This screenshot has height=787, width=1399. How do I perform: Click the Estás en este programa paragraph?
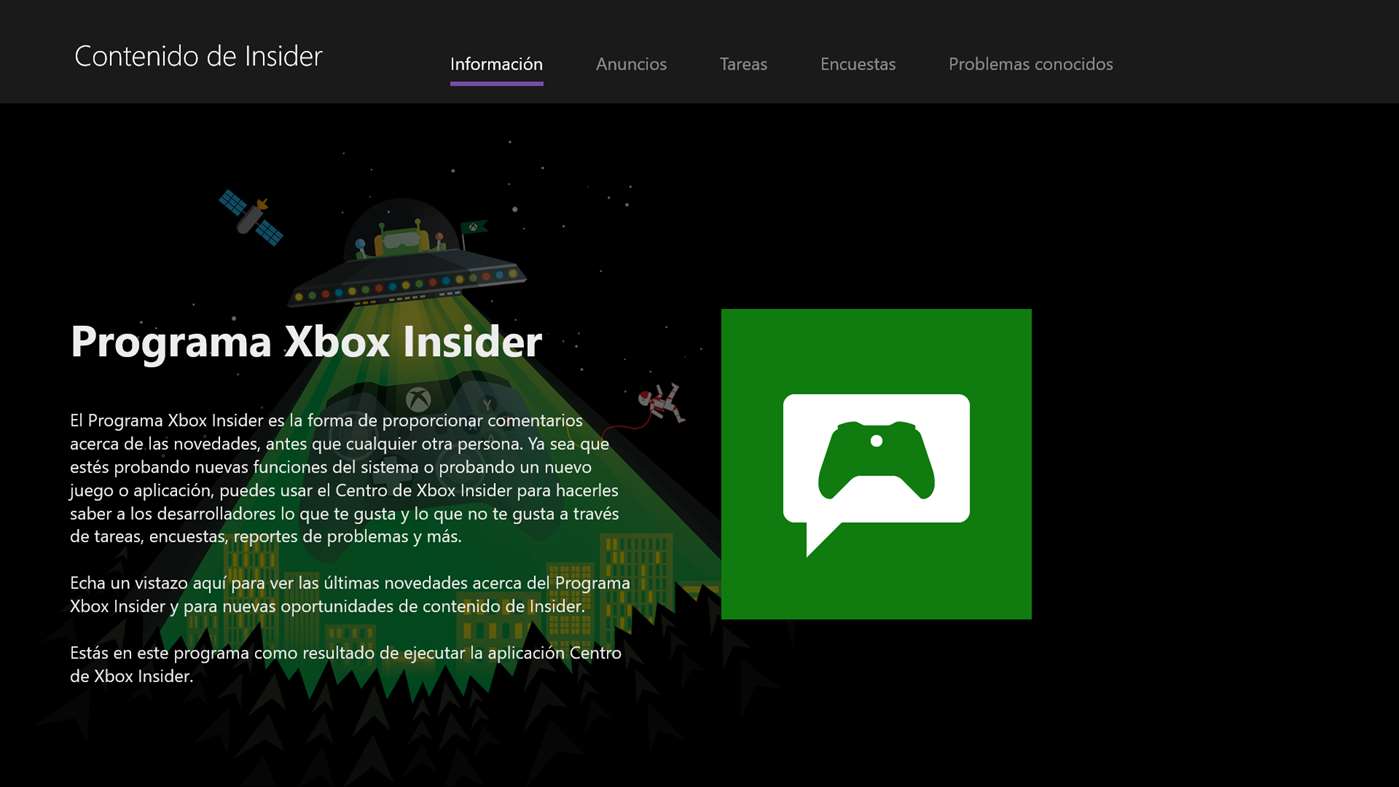(x=345, y=664)
